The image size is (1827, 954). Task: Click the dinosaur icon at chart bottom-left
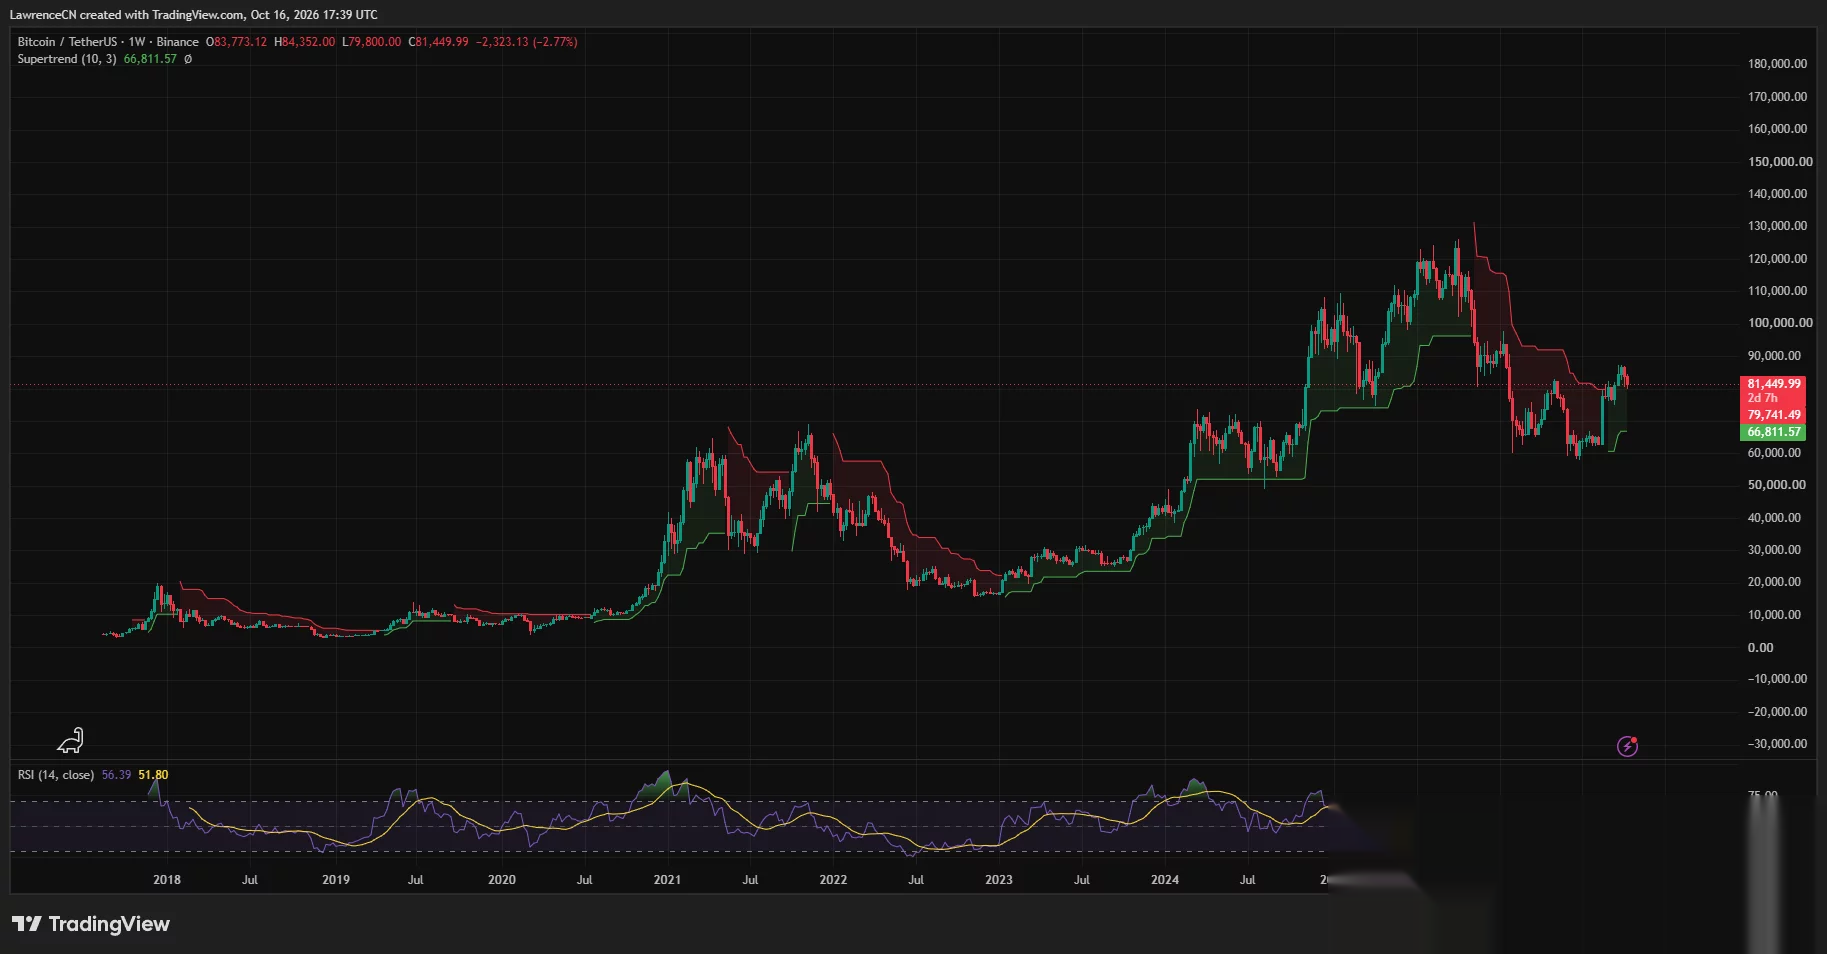pyautogui.click(x=71, y=740)
